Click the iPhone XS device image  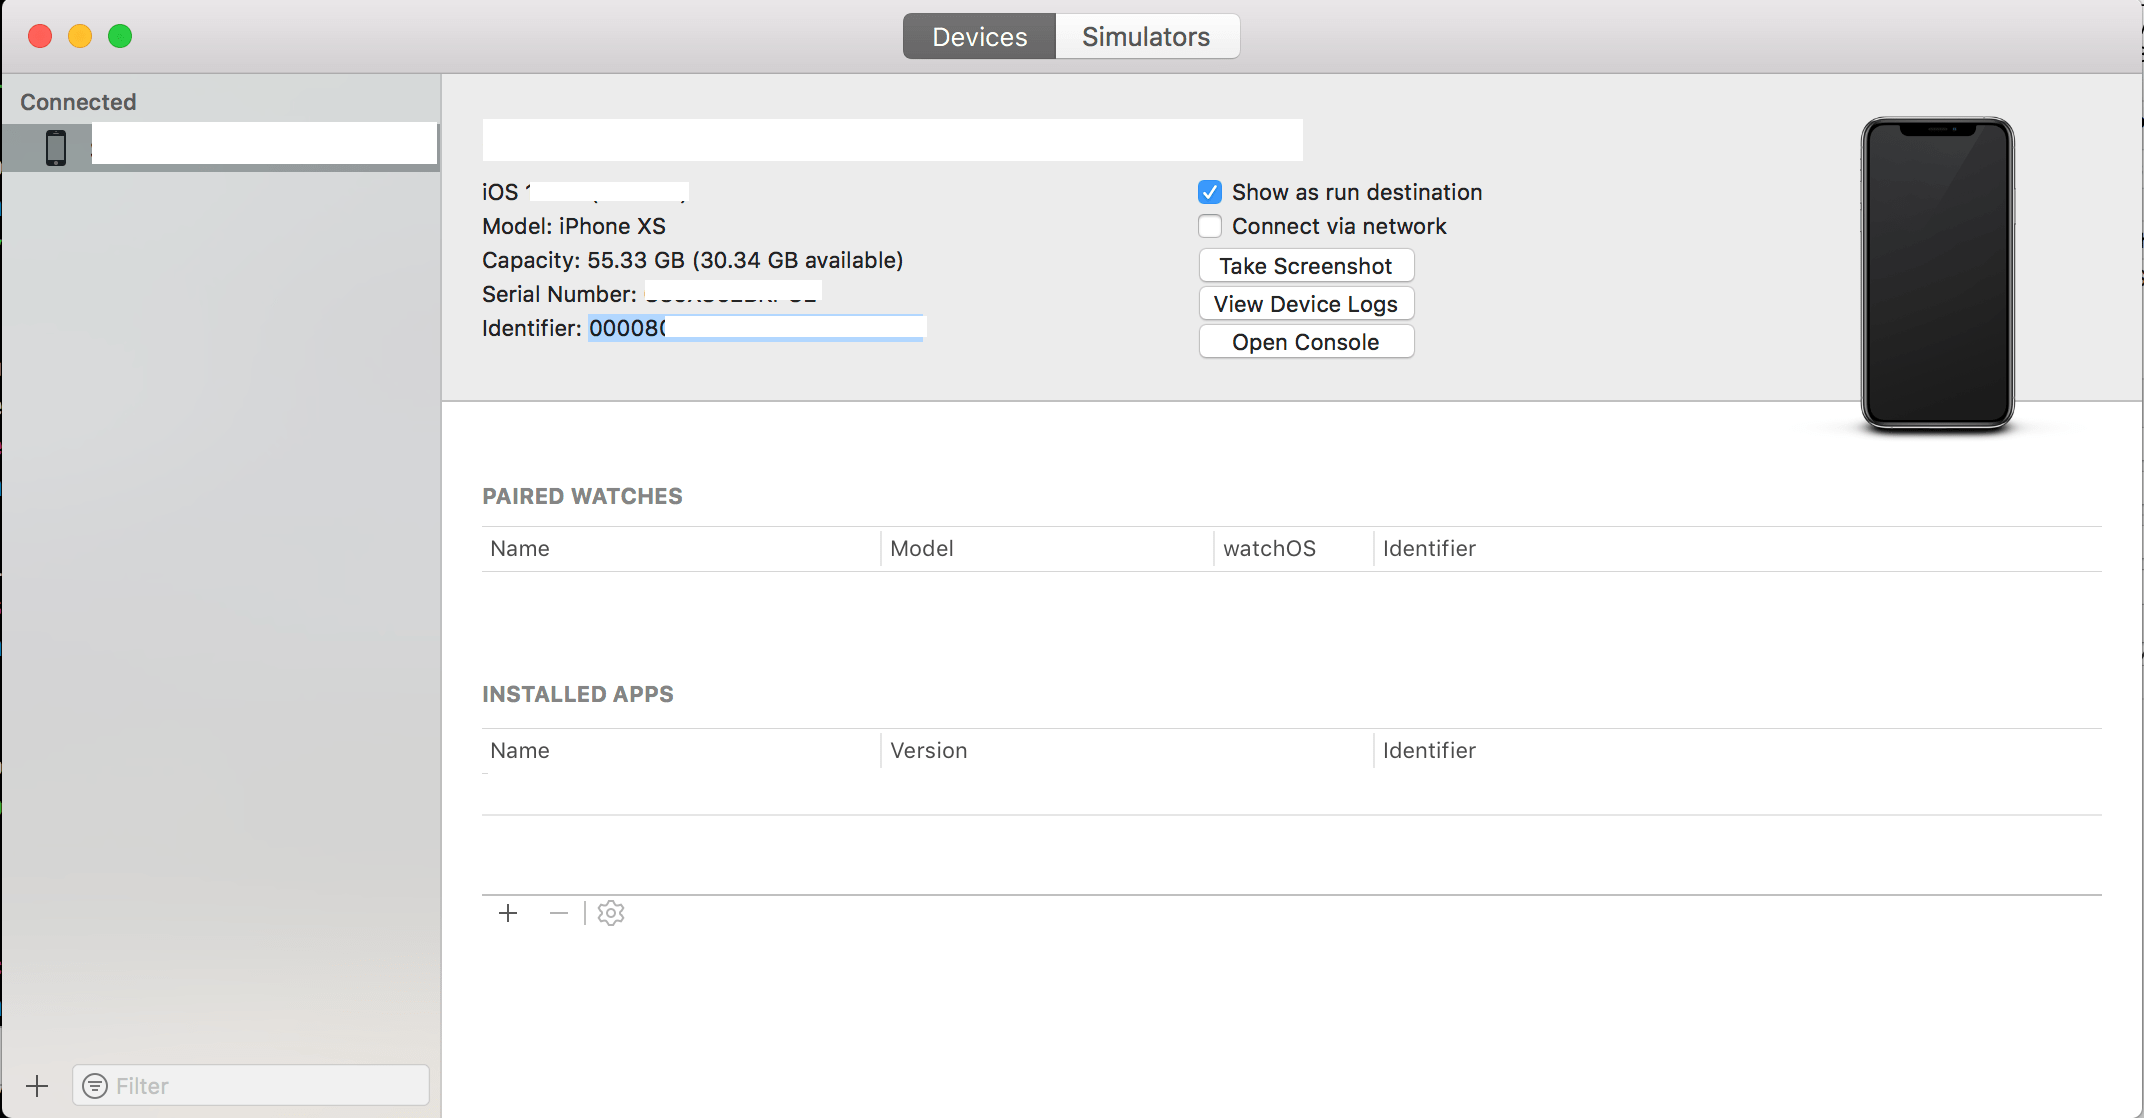pos(1937,275)
